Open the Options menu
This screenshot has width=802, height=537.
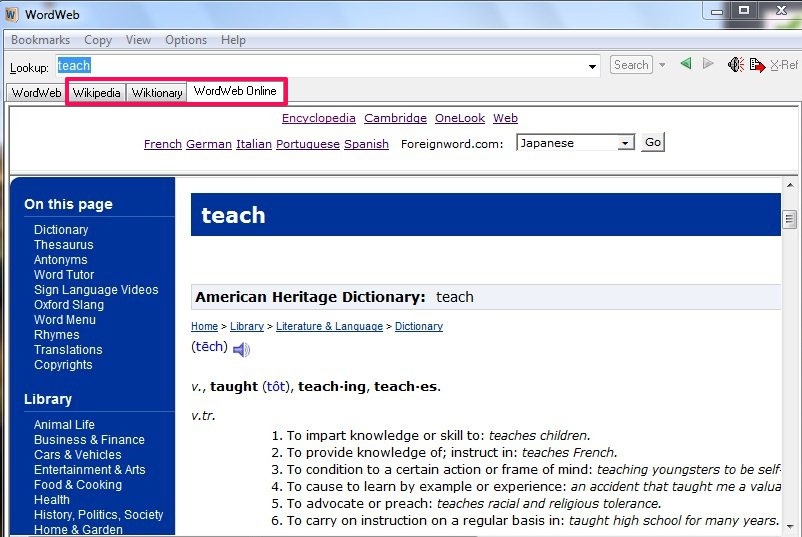pyautogui.click(x=186, y=40)
